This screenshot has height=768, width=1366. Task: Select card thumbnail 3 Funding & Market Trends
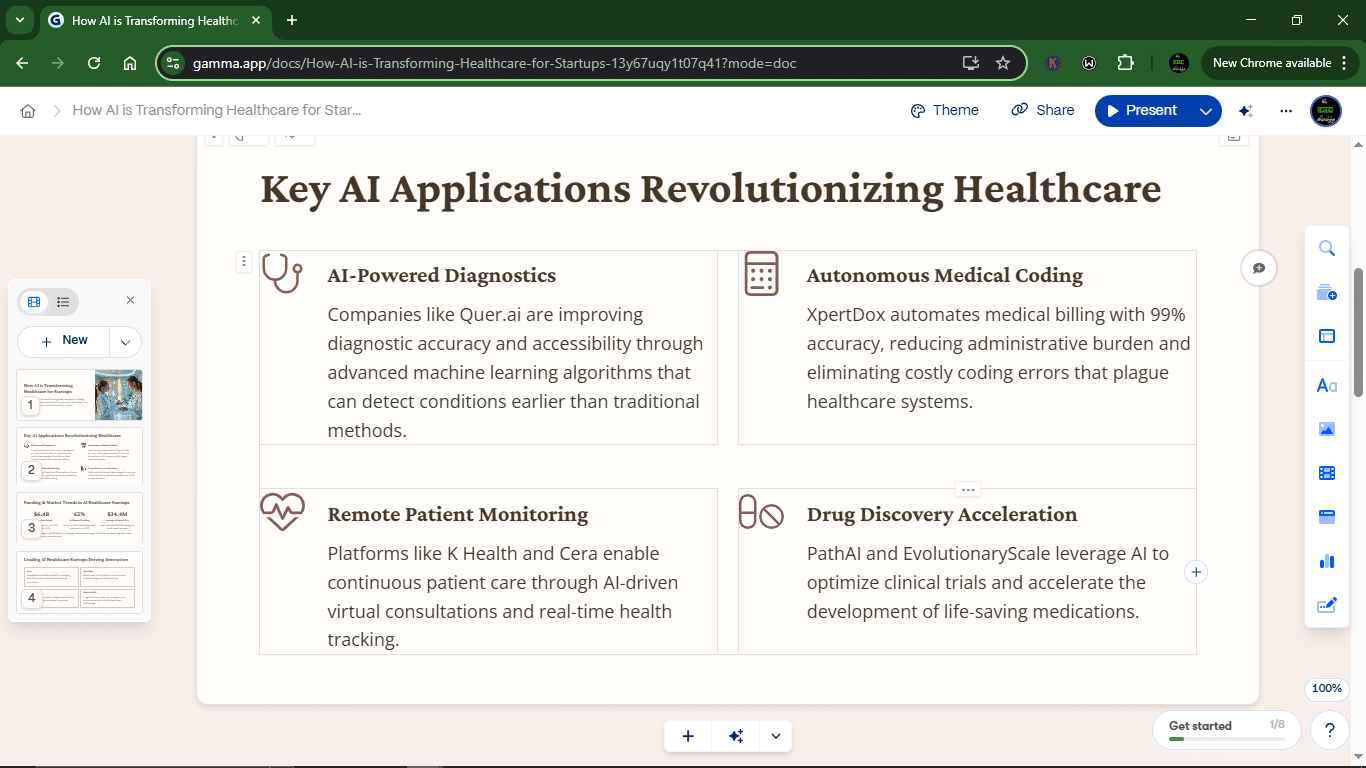(80, 518)
